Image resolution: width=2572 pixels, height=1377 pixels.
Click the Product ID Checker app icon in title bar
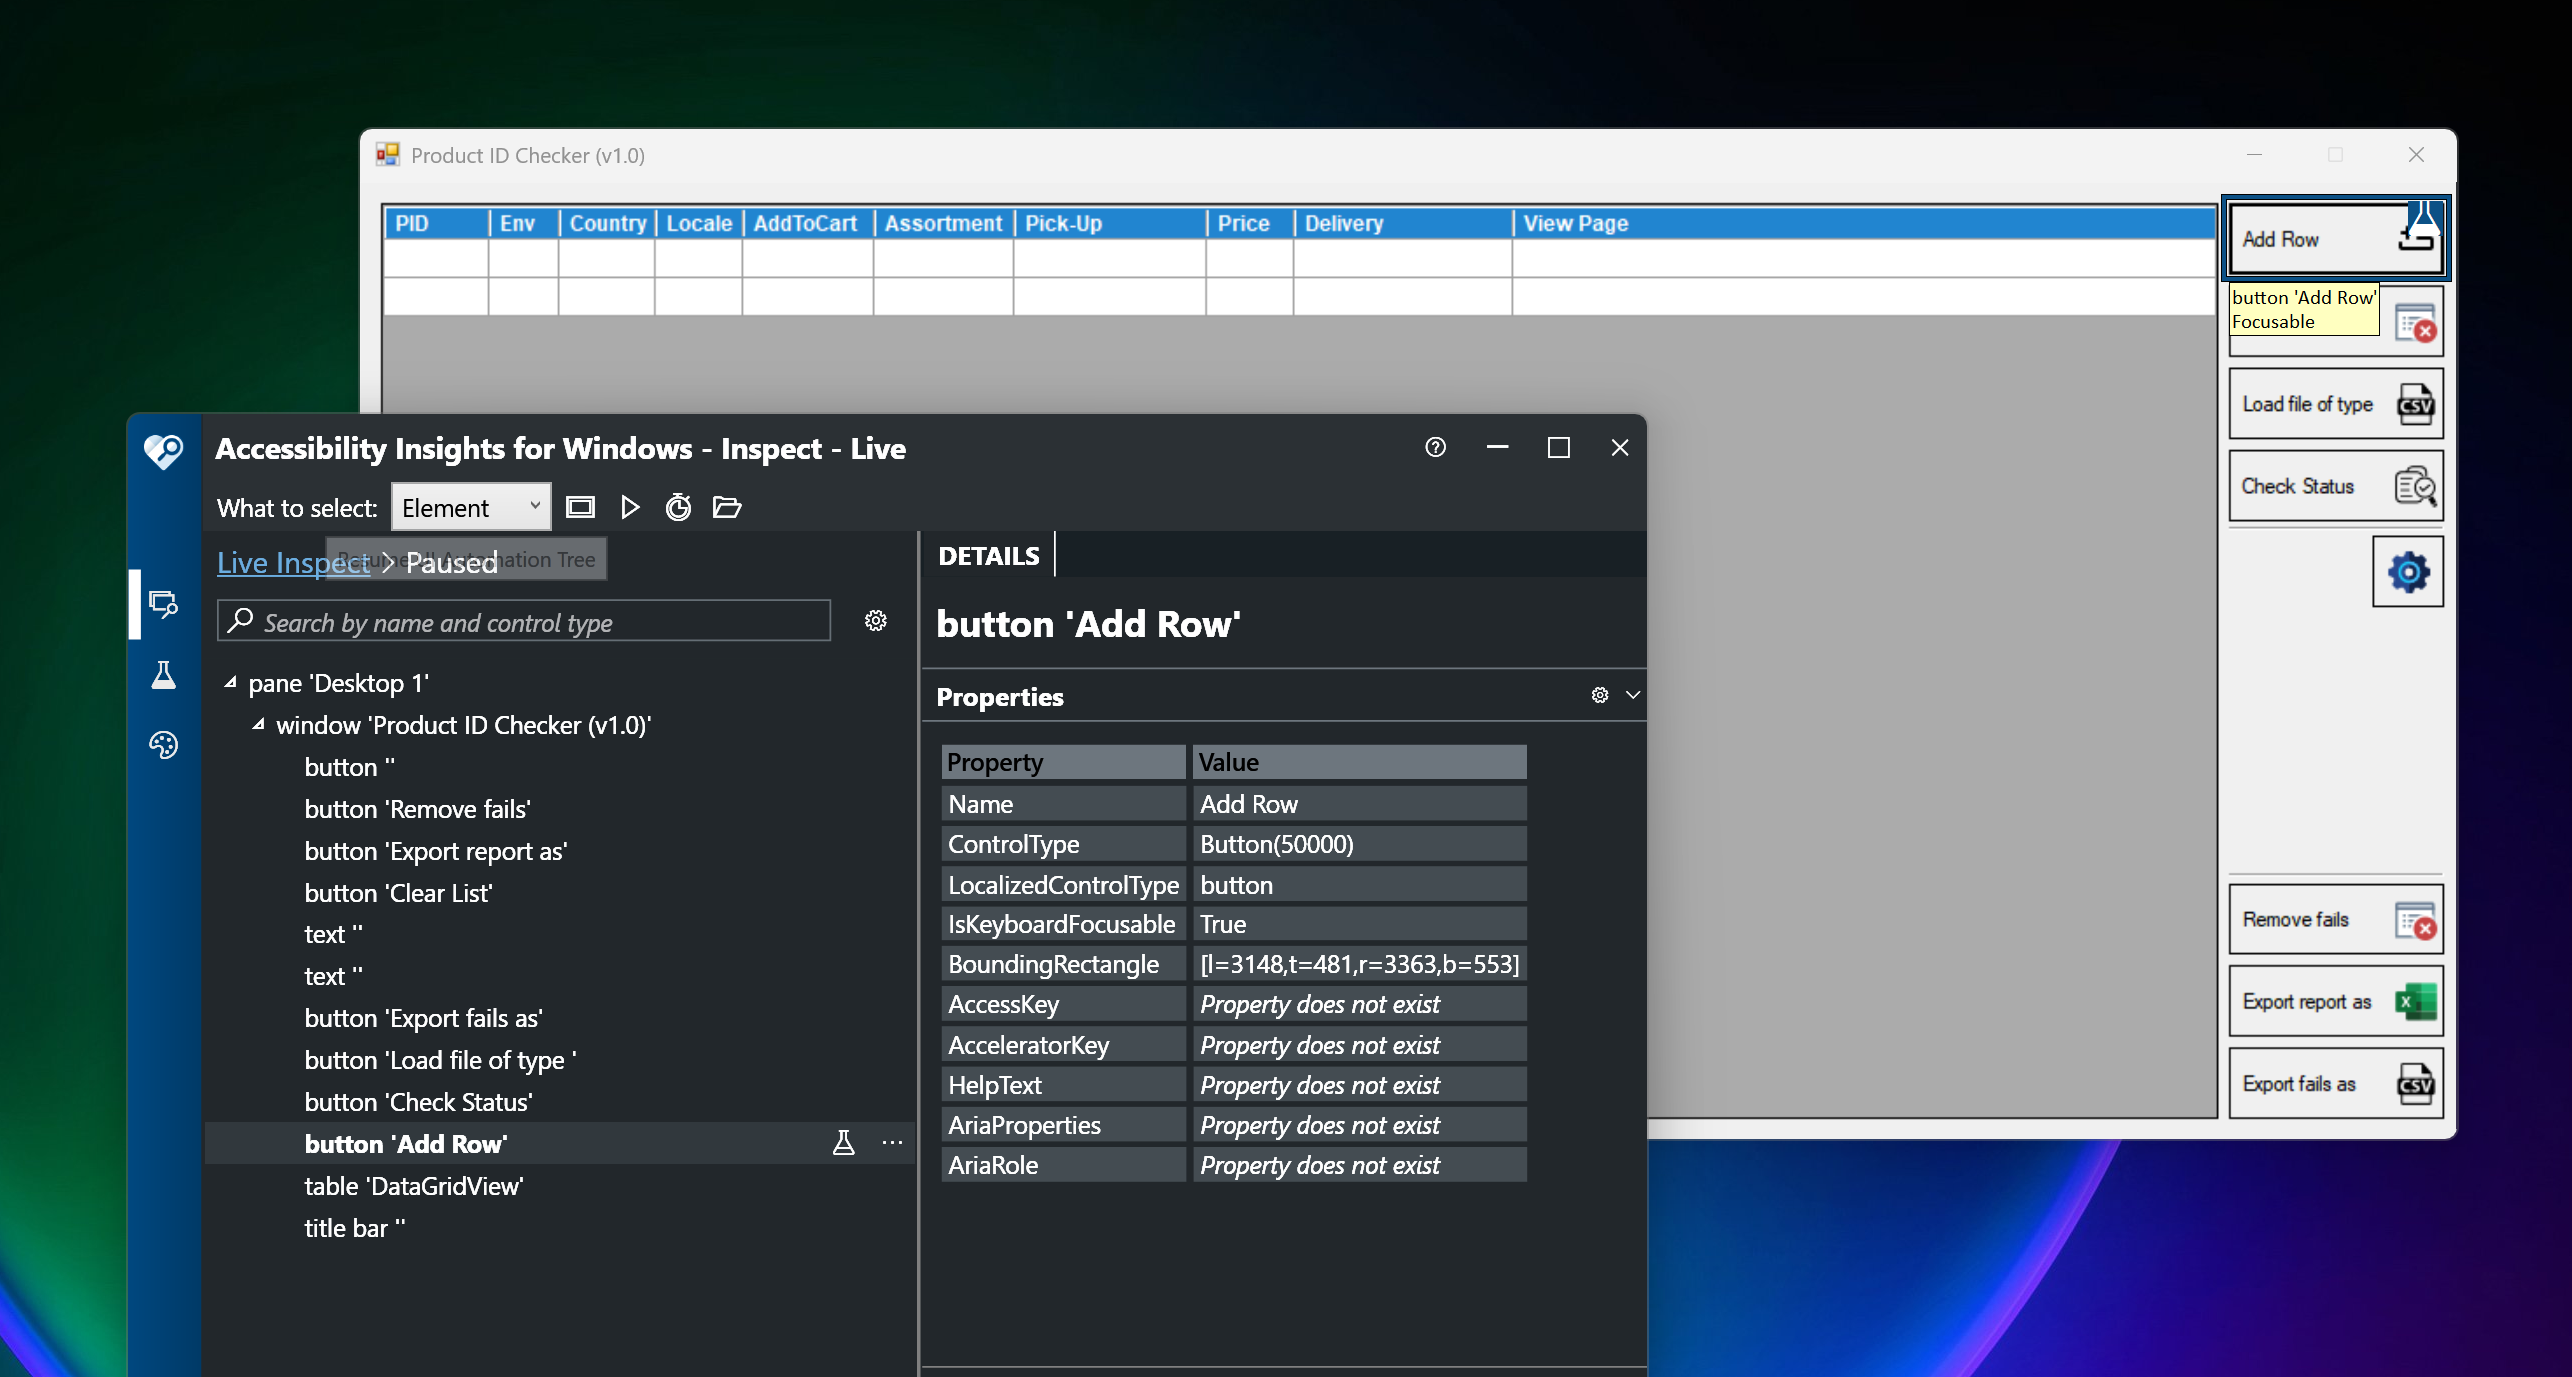(388, 154)
